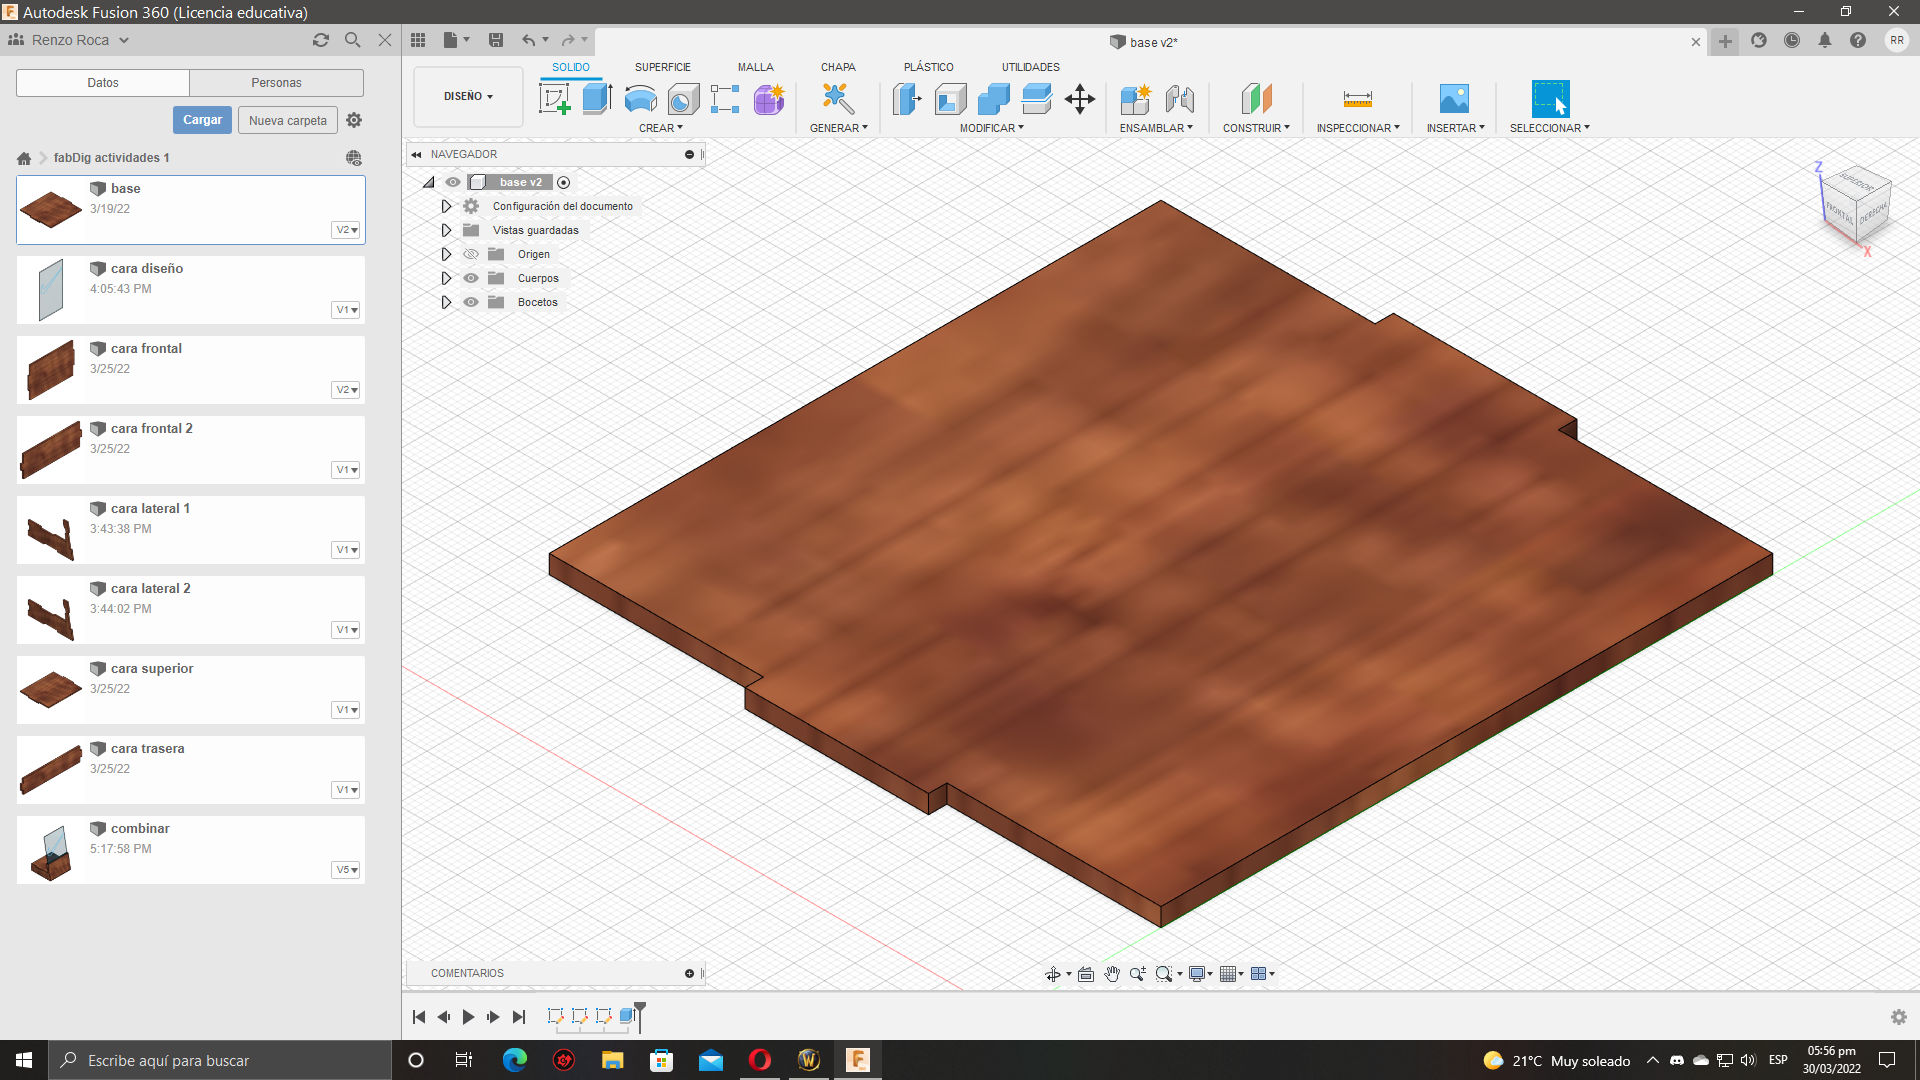
Task: Click the Insert image icon
Action: tap(1454, 99)
